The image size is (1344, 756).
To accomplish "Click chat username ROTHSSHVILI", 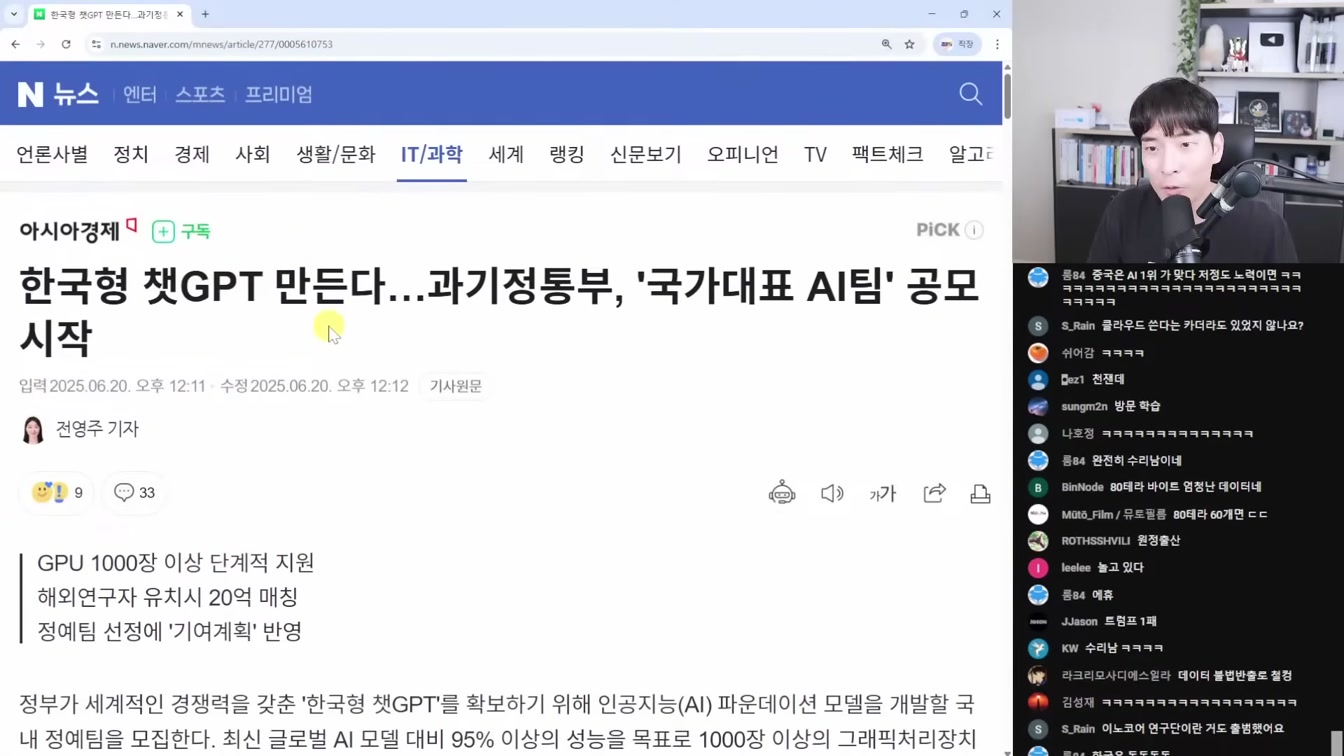I will [1095, 541].
